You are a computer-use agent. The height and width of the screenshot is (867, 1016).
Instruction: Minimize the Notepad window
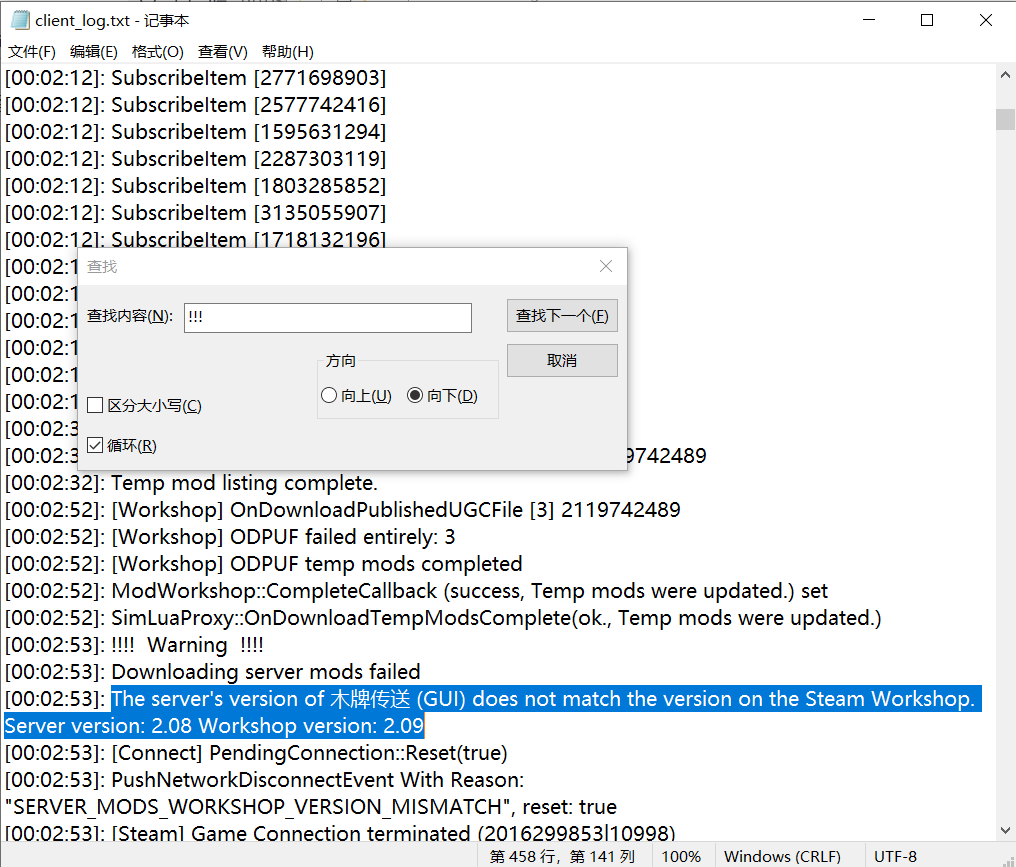point(869,20)
